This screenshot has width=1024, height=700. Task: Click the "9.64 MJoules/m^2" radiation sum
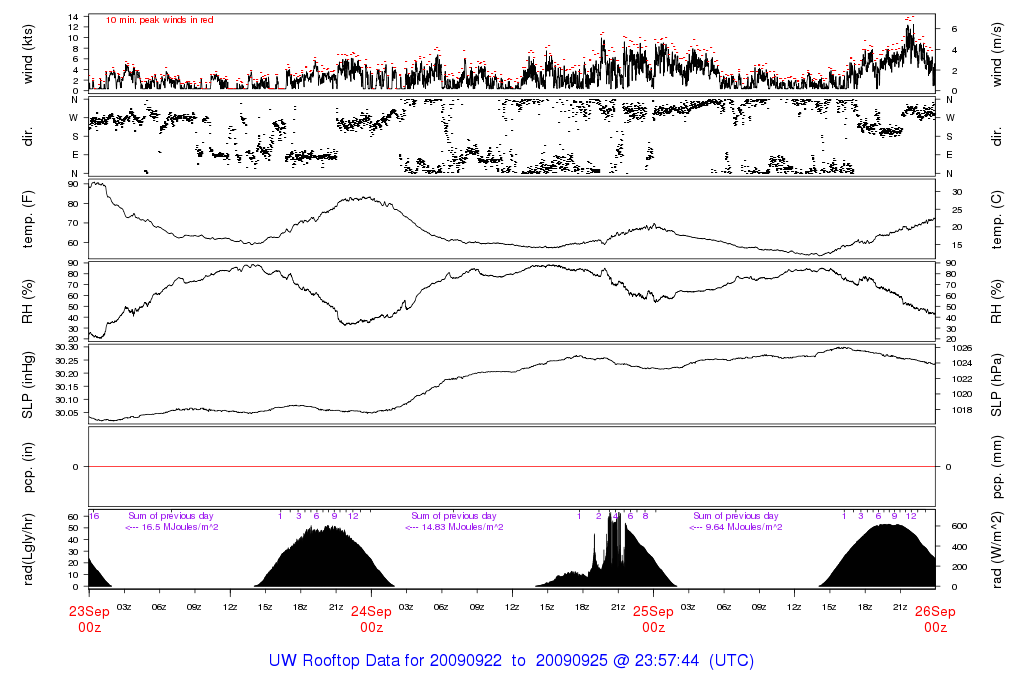(744, 527)
